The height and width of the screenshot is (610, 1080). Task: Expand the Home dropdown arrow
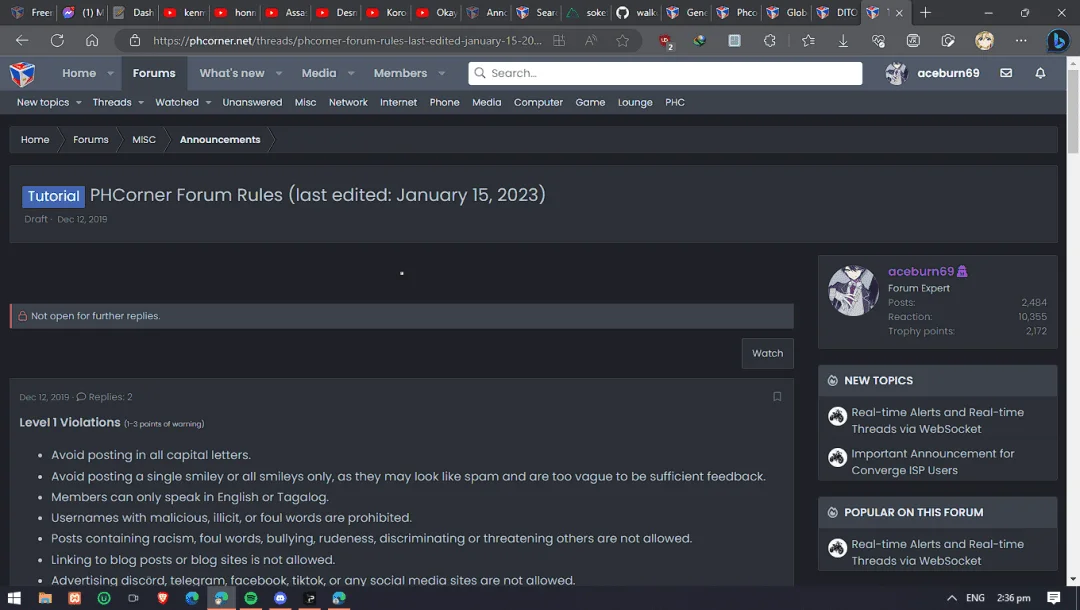tap(110, 73)
